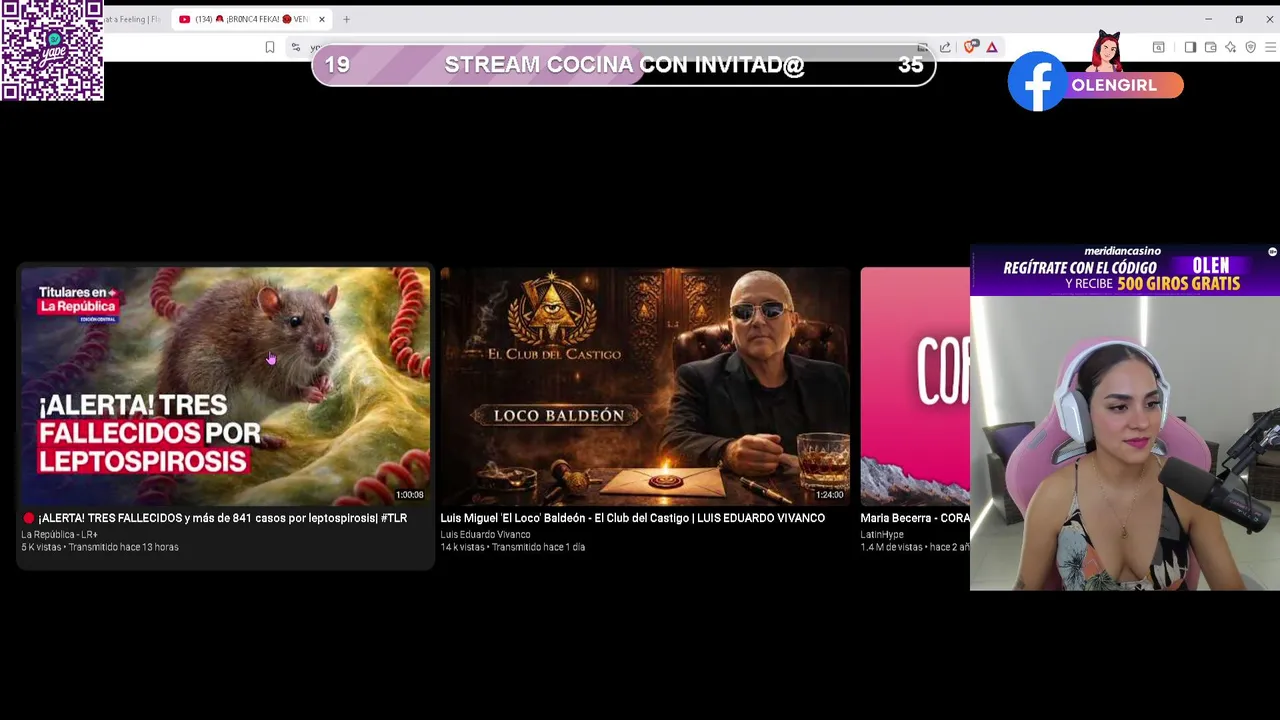Open the leptospirosis rat video thumbnail

pyautogui.click(x=225, y=386)
